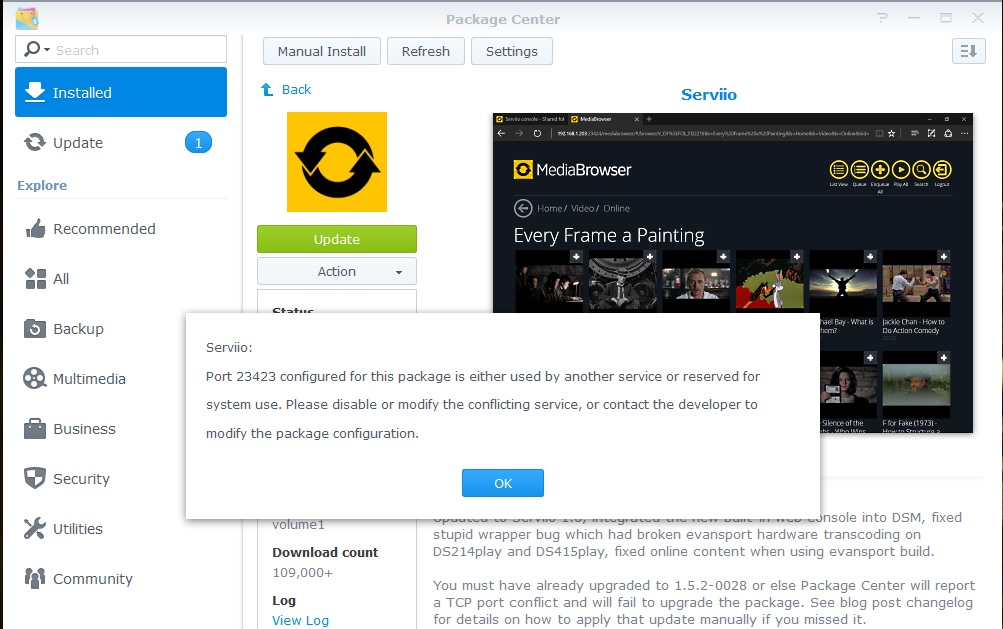Open the View Log link
Viewport: 1003px width, 629px height.
coord(301,620)
